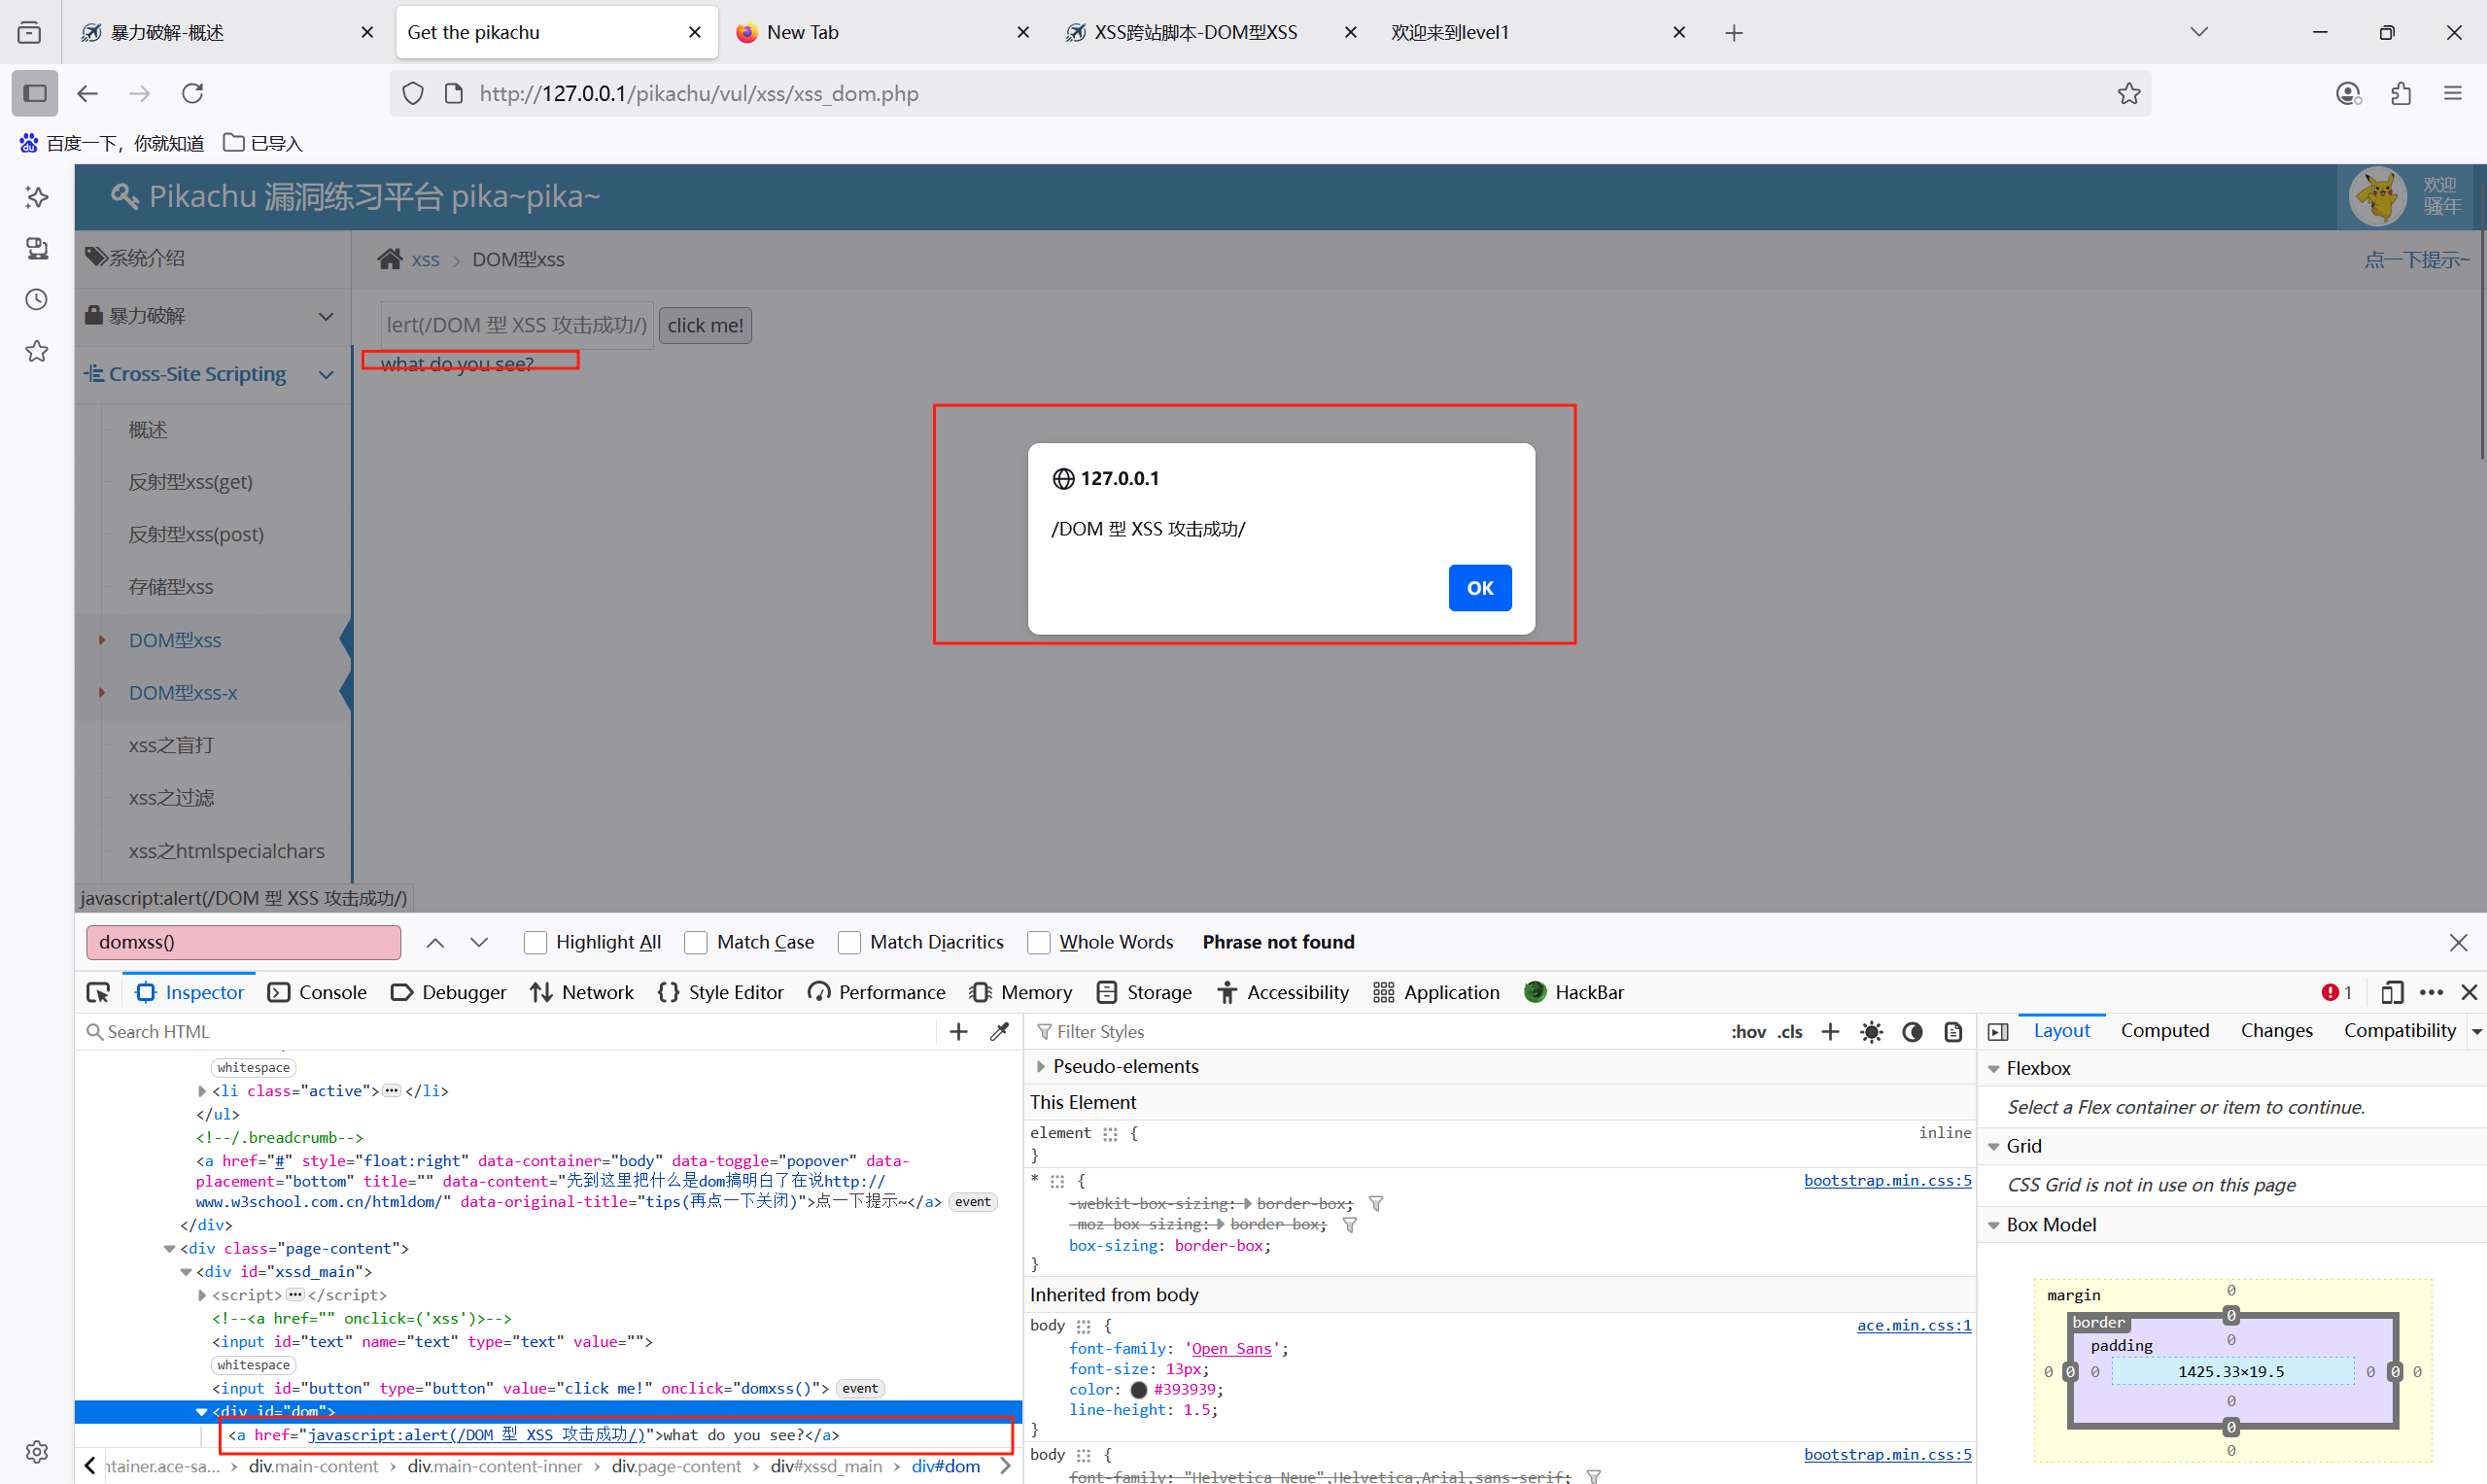Open the Firefox application menu icon
2487x1484 pixels.
pyautogui.click(x=2453, y=93)
